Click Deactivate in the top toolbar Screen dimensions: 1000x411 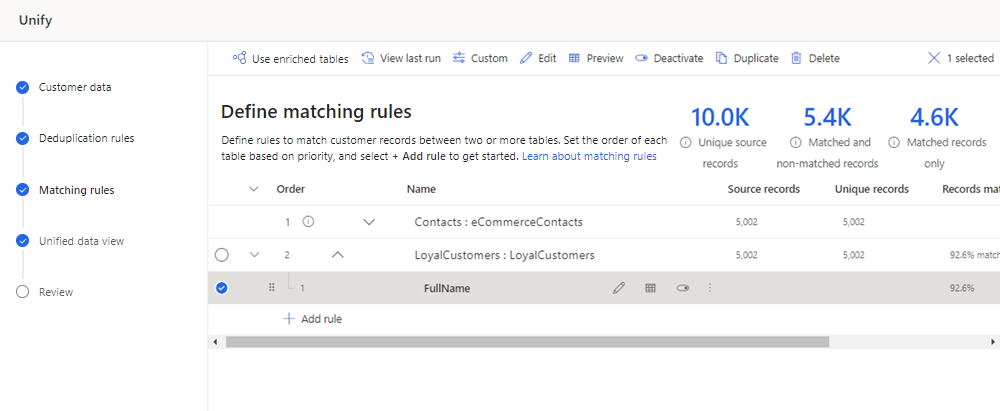(x=669, y=58)
